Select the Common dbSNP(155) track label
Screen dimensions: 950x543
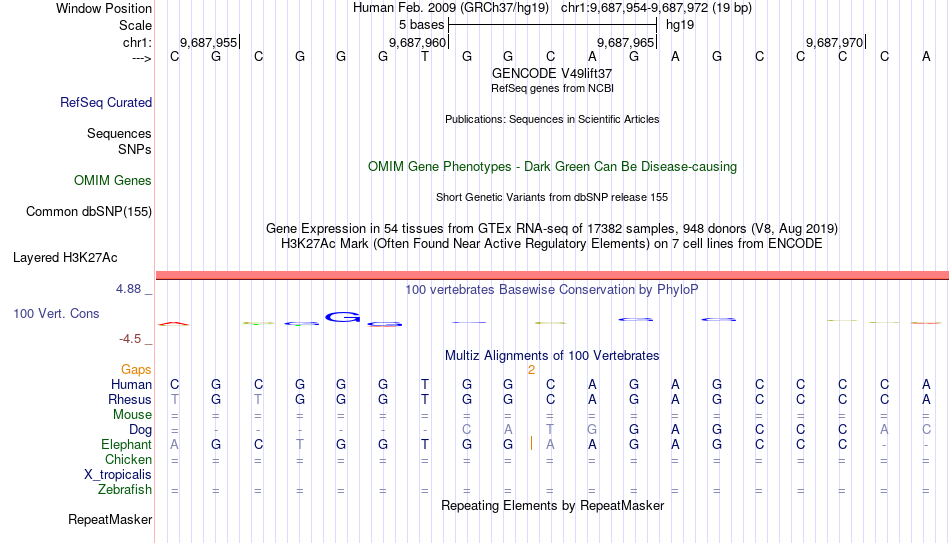point(88,212)
